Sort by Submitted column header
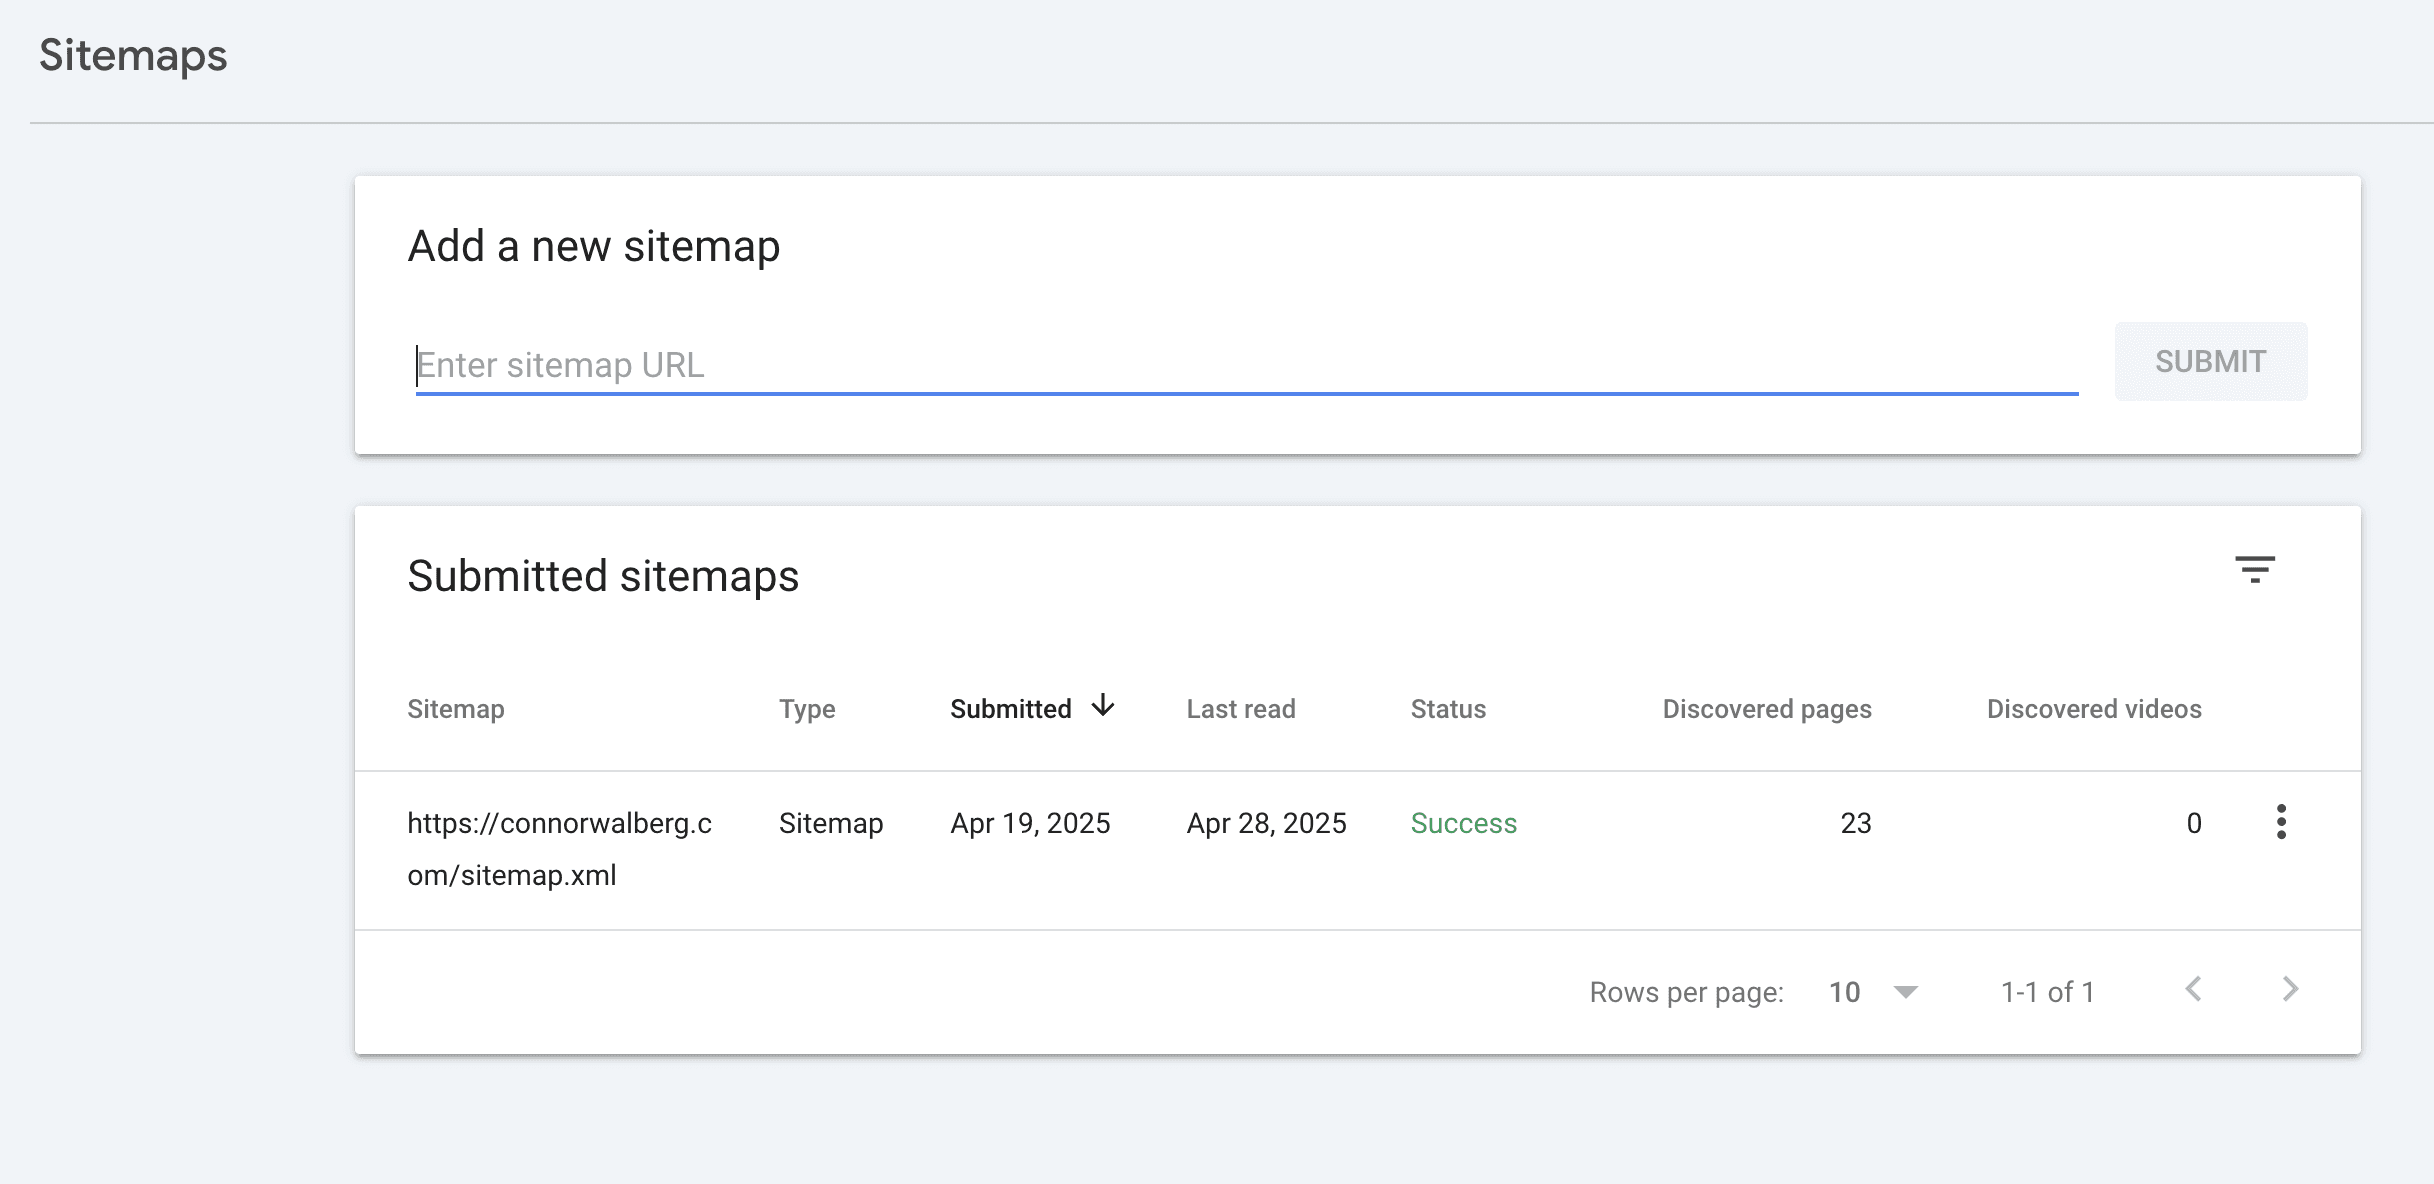Viewport: 2434px width, 1184px height. pos(1010,709)
